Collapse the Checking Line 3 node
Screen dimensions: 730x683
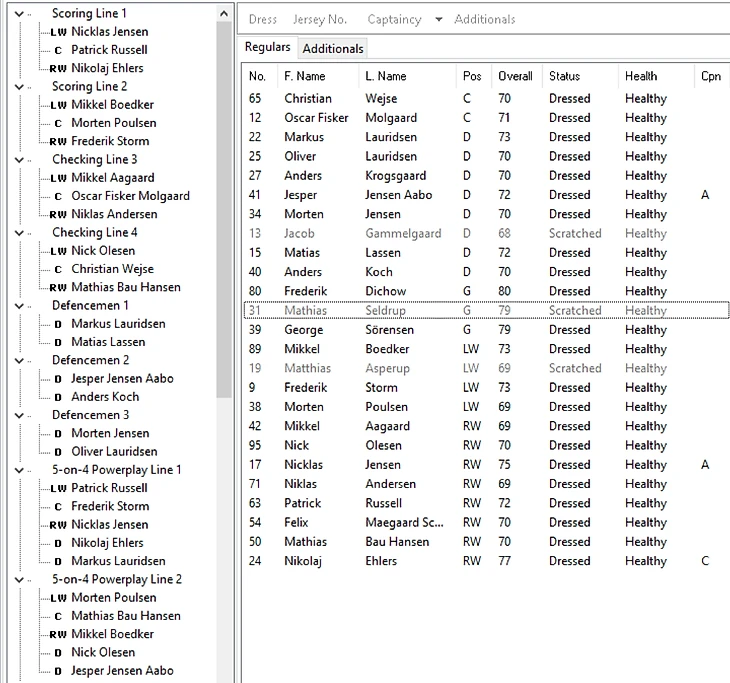(x=19, y=160)
